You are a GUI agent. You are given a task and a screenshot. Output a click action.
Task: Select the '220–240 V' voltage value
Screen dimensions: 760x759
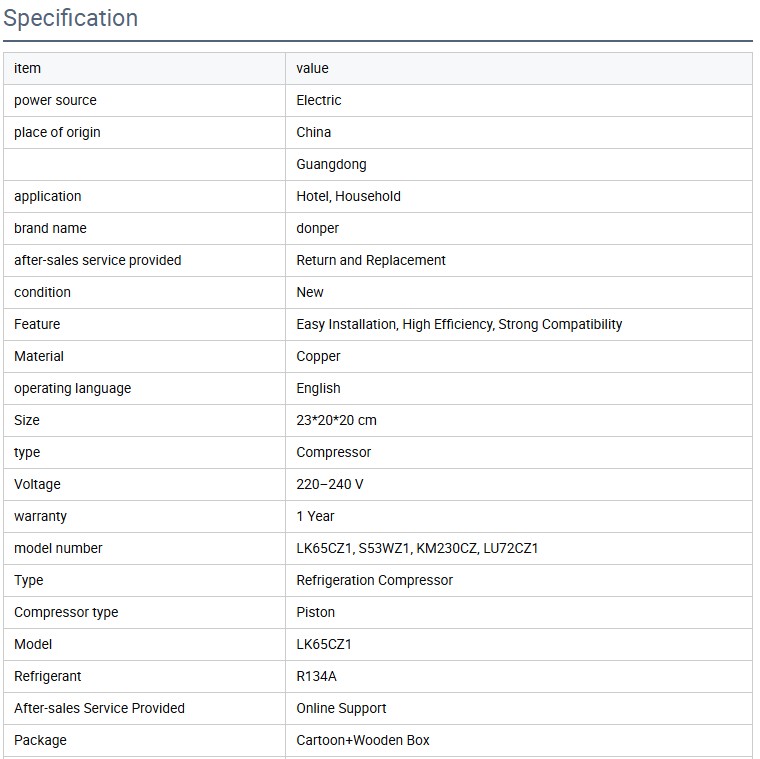[330, 484]
